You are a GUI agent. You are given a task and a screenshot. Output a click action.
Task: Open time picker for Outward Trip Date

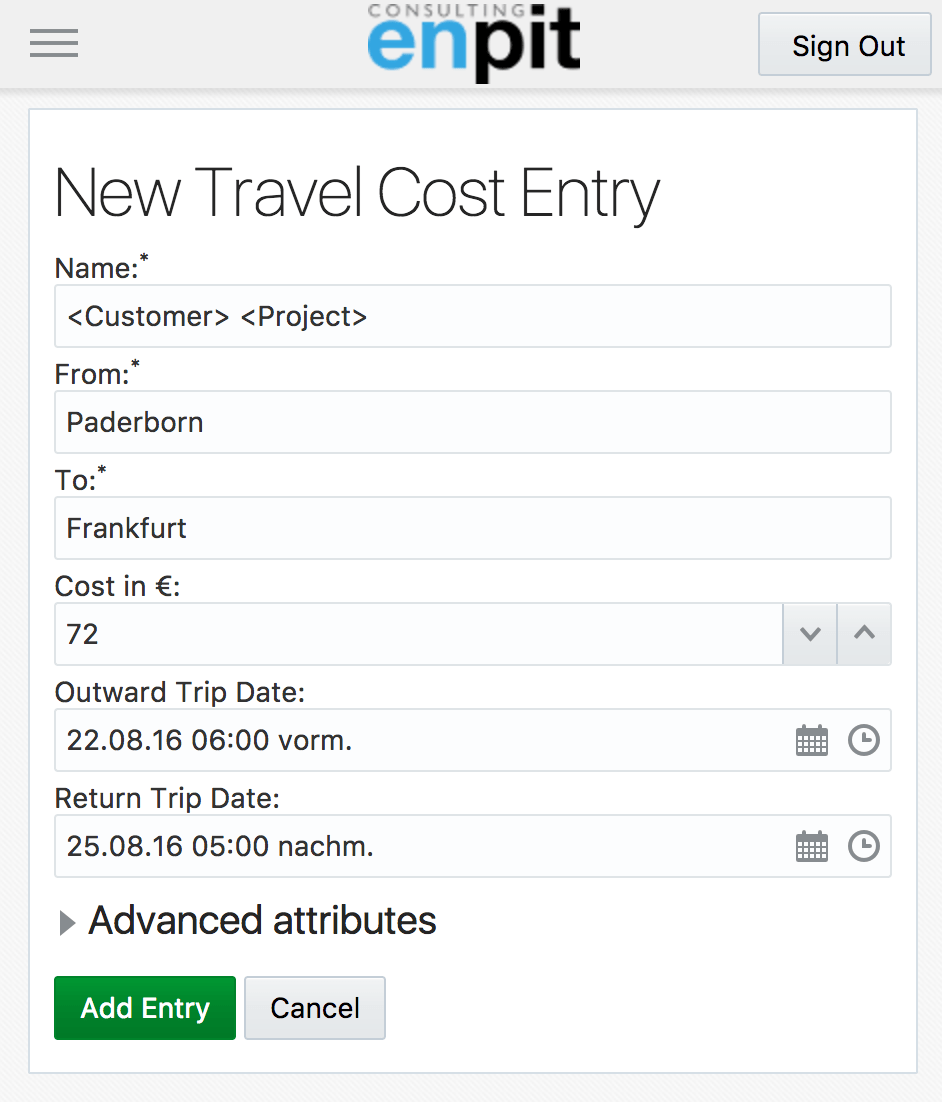[x=864, y=741]
